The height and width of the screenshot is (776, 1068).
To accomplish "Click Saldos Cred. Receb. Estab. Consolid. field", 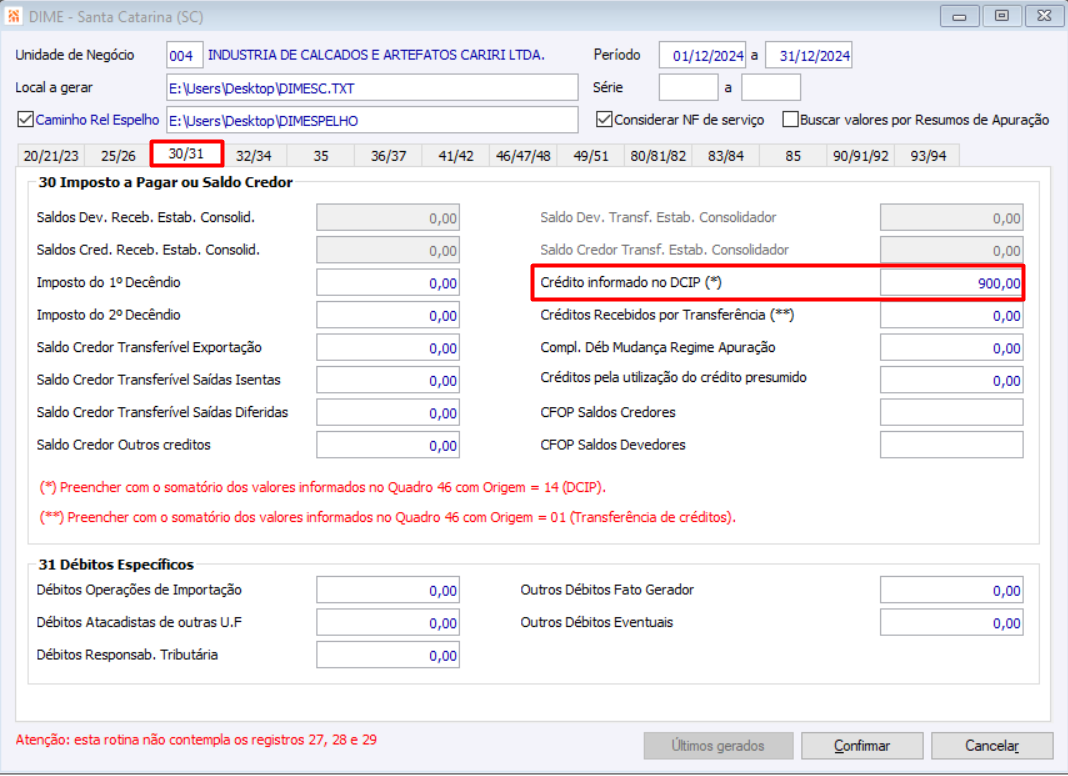I will [x=388, y=250].
